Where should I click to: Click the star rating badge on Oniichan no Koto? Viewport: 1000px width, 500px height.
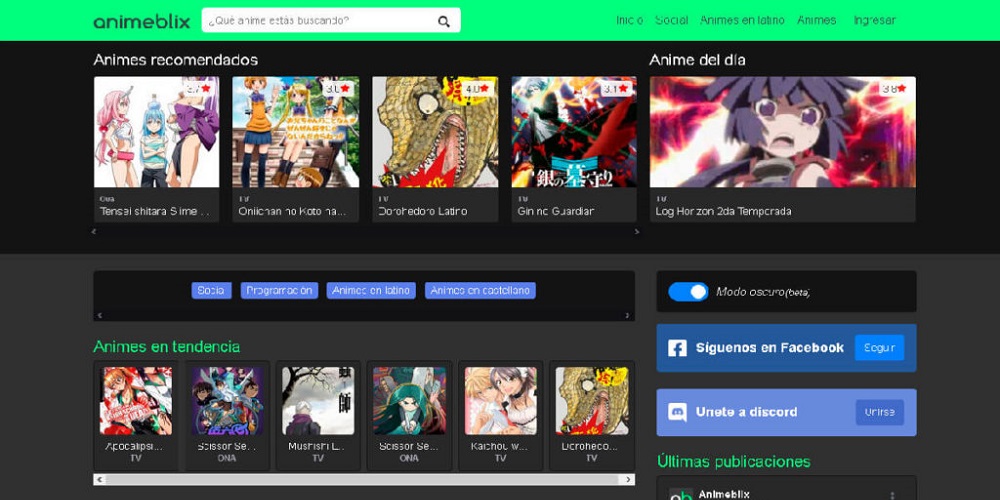coord(337,89)
